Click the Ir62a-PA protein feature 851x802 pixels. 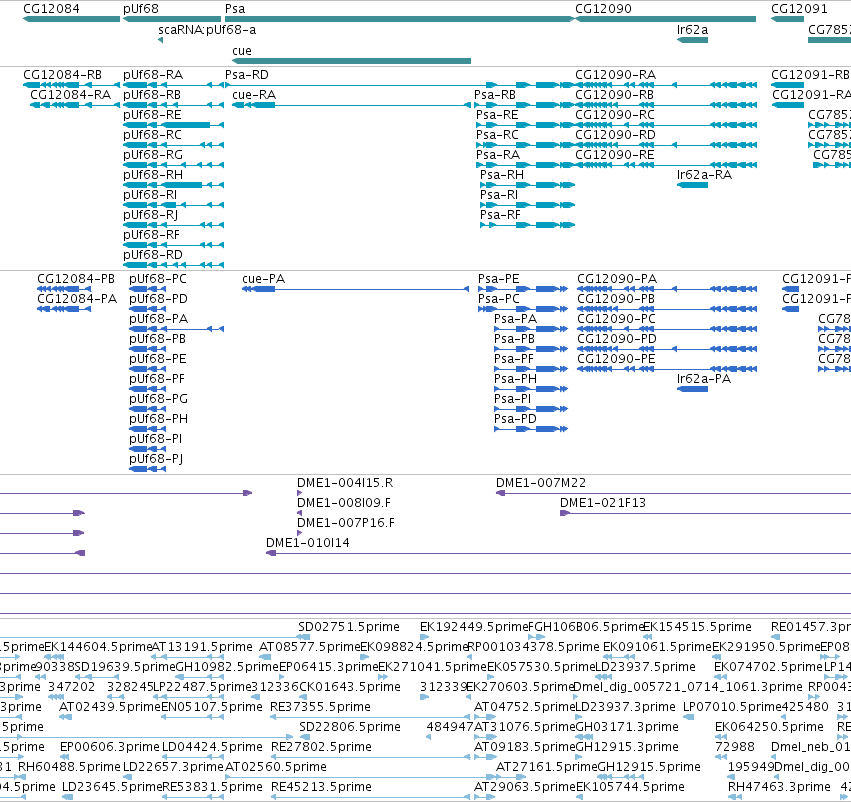tap(693, 389)
